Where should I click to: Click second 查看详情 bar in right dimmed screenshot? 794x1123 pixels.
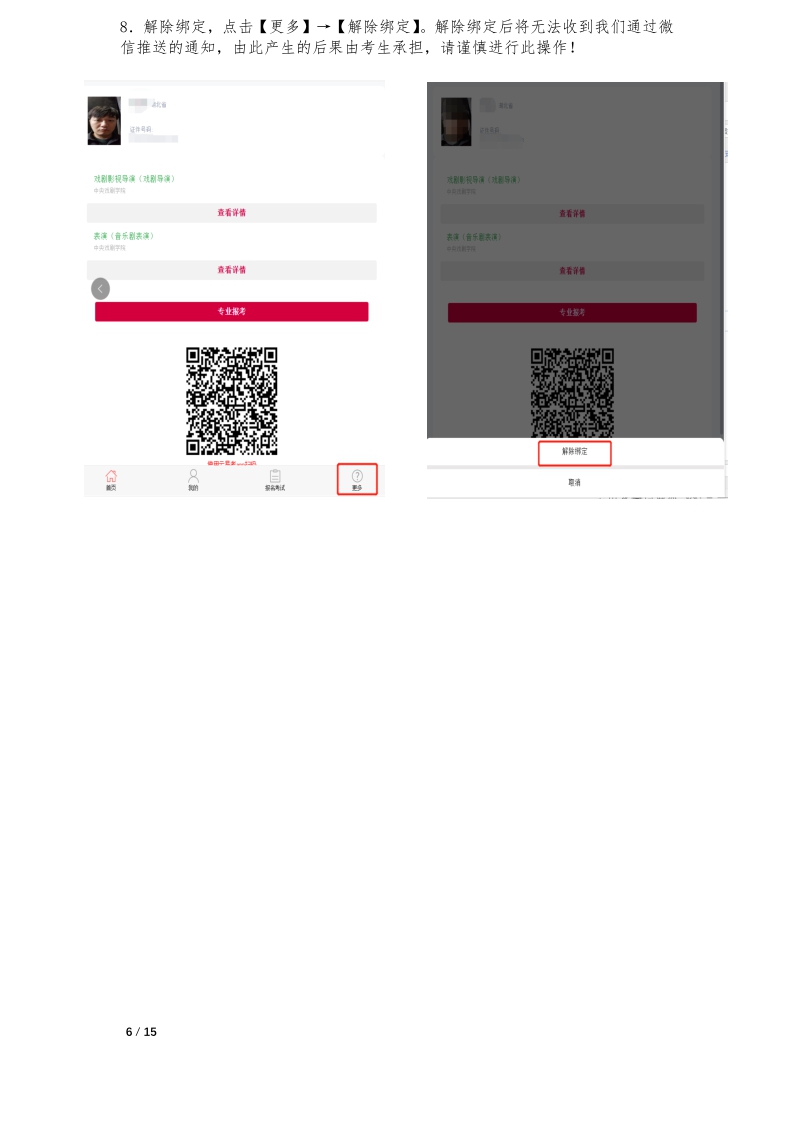pyautogui.click(x=572, y=271)
